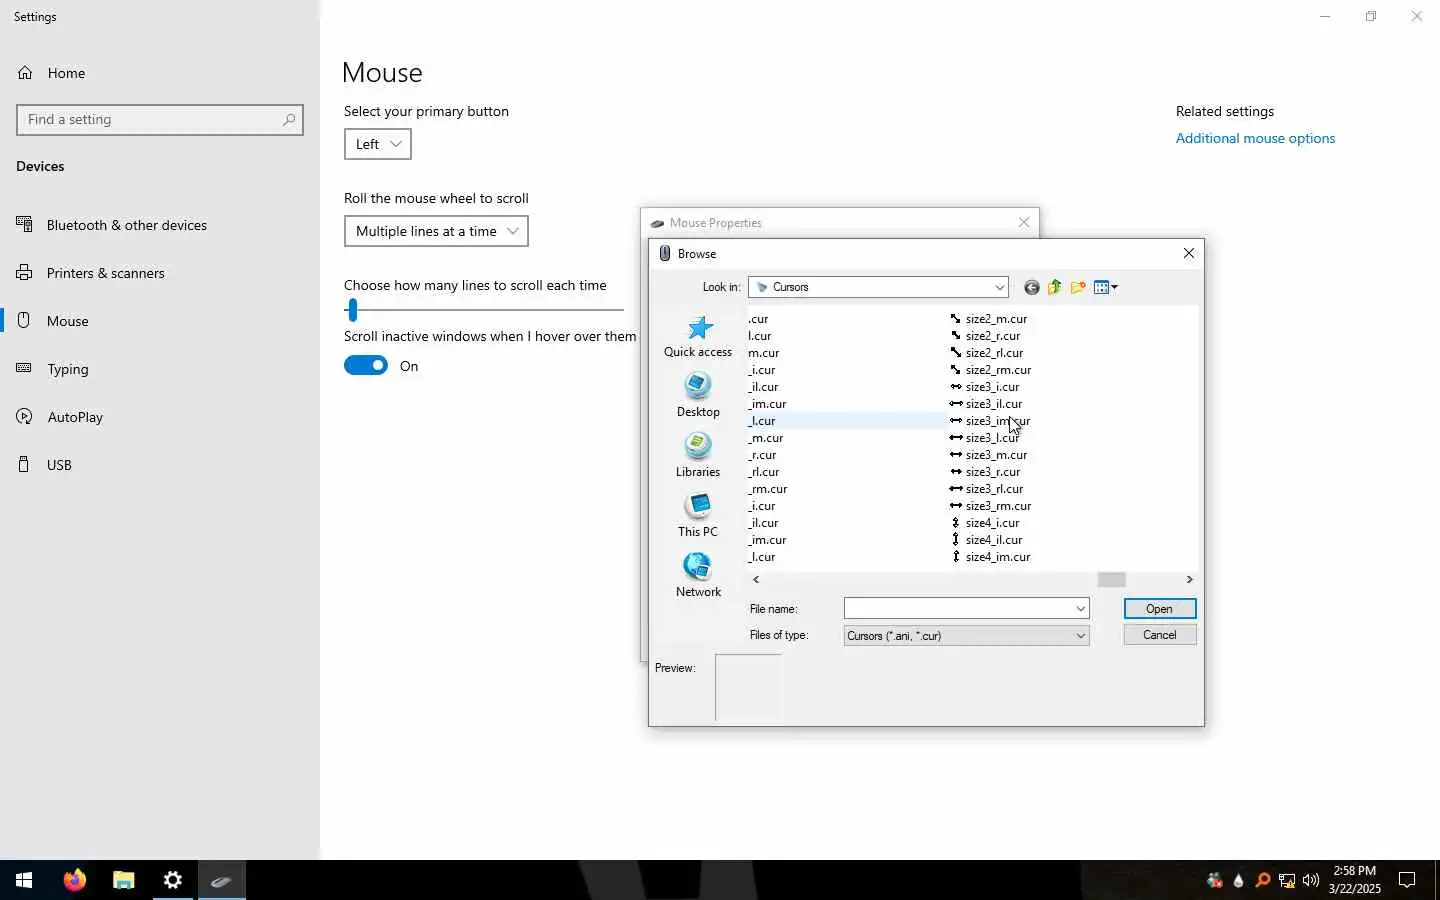1440x900 pixels.
Task: Open Quick access in the Browse dialog
Action: [x=698, y=337]
